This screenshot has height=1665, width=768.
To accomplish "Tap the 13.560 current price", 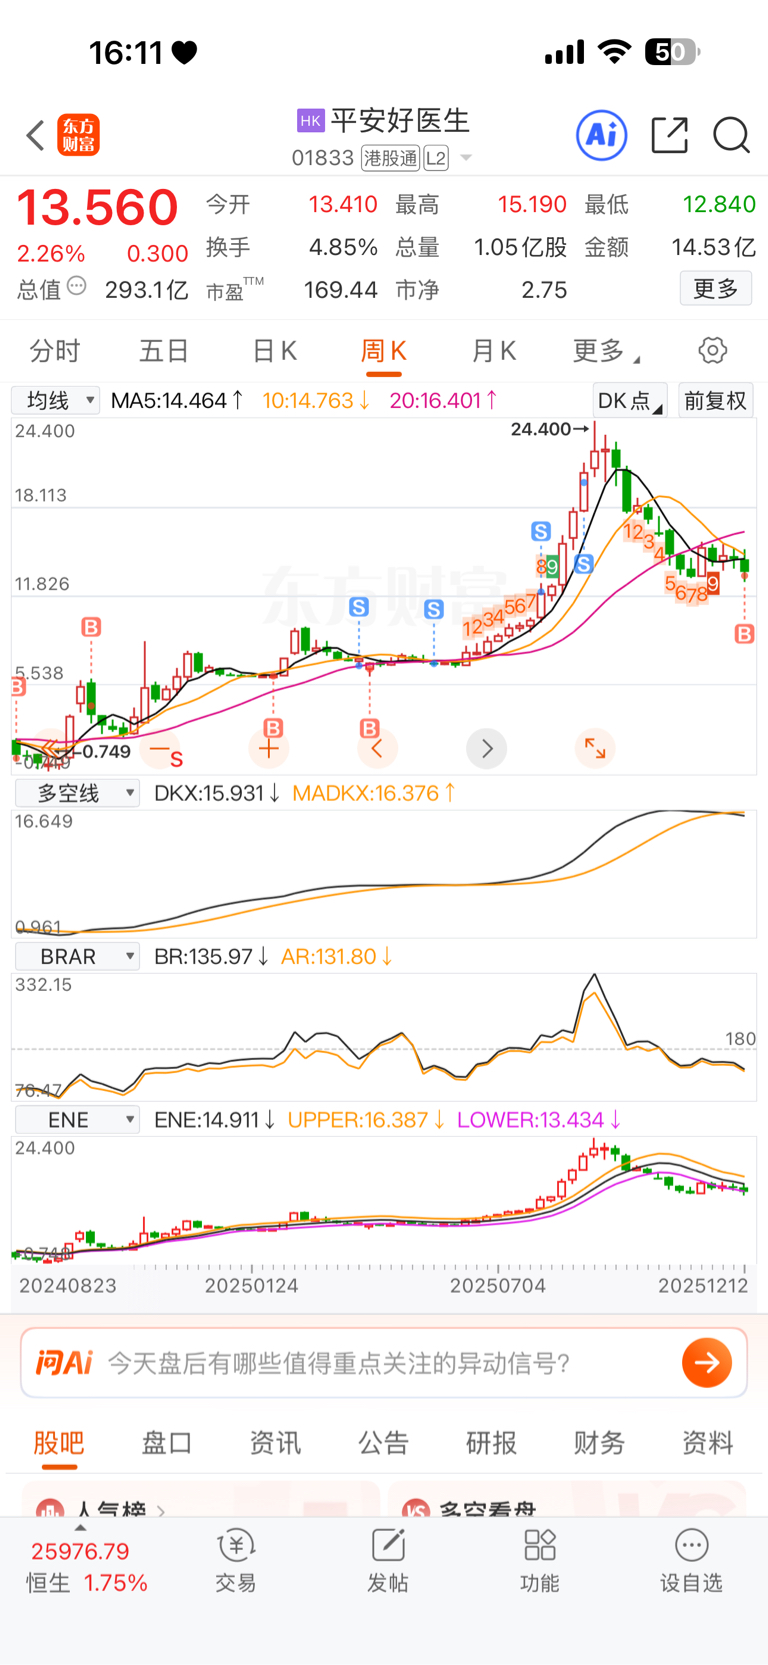I will 97,207.
